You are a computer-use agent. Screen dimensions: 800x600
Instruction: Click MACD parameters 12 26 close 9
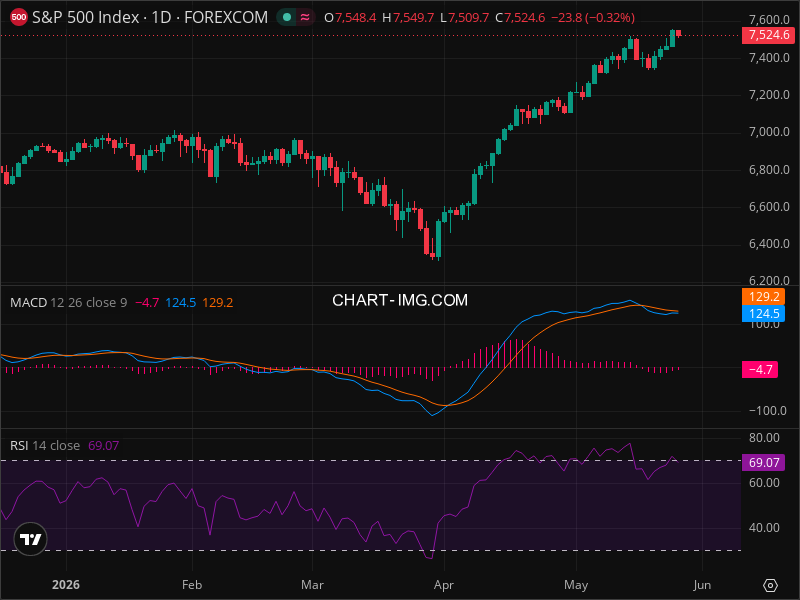point(89,303)
